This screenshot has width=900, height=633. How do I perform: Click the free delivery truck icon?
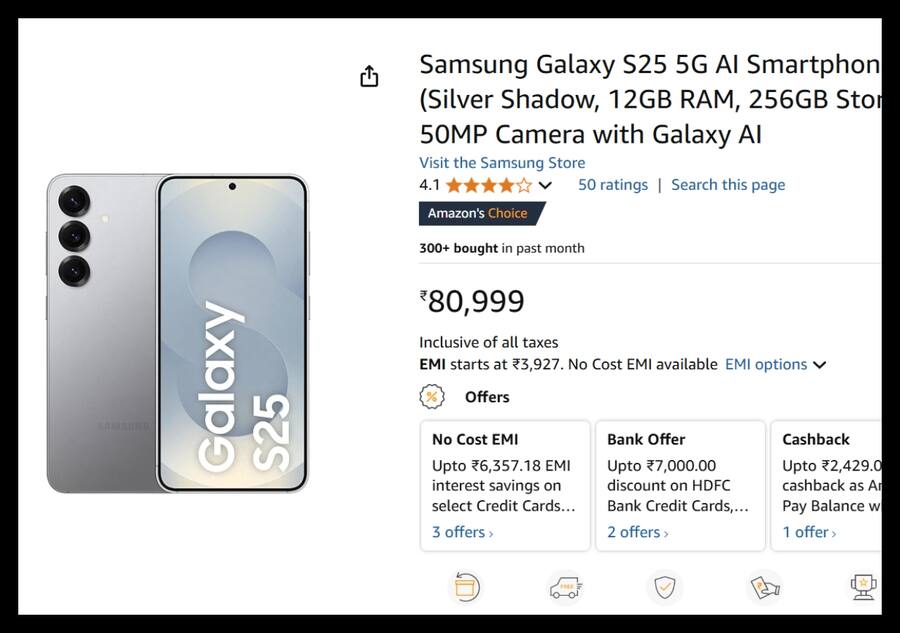tap(565, 587)
